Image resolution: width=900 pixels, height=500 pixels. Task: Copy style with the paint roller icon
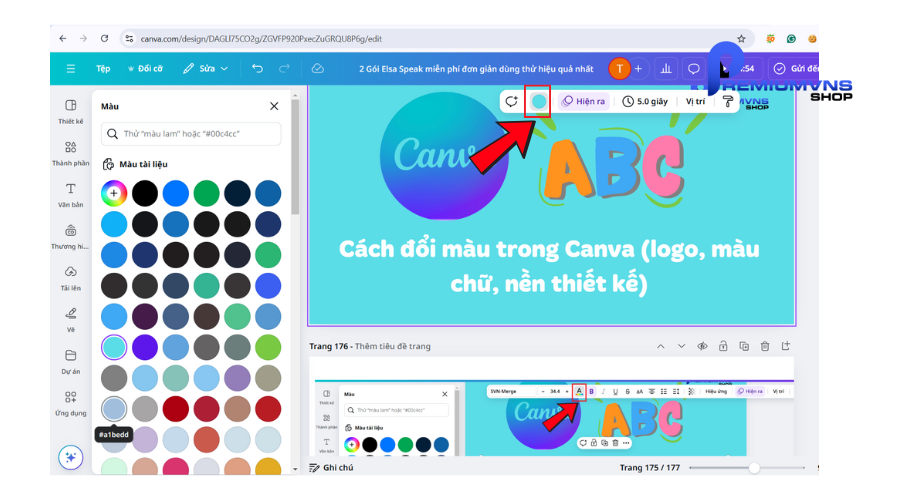(x=727, y=102)
